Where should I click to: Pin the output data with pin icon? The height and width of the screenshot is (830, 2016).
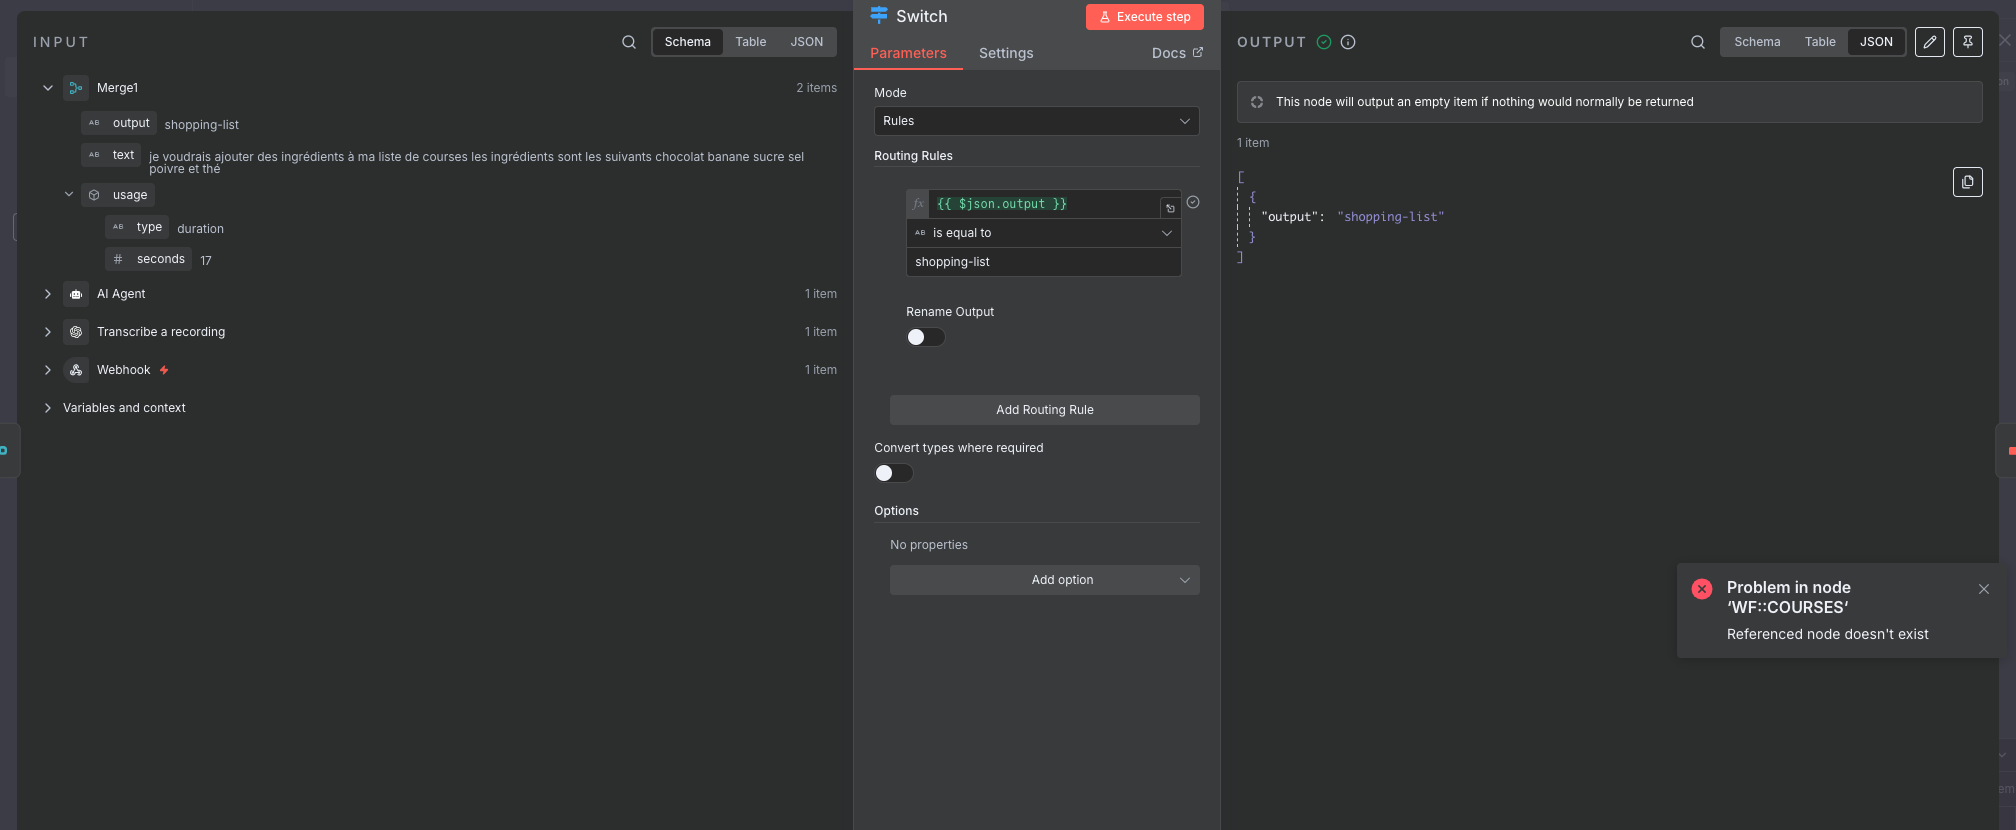(x=1968, y=42)
